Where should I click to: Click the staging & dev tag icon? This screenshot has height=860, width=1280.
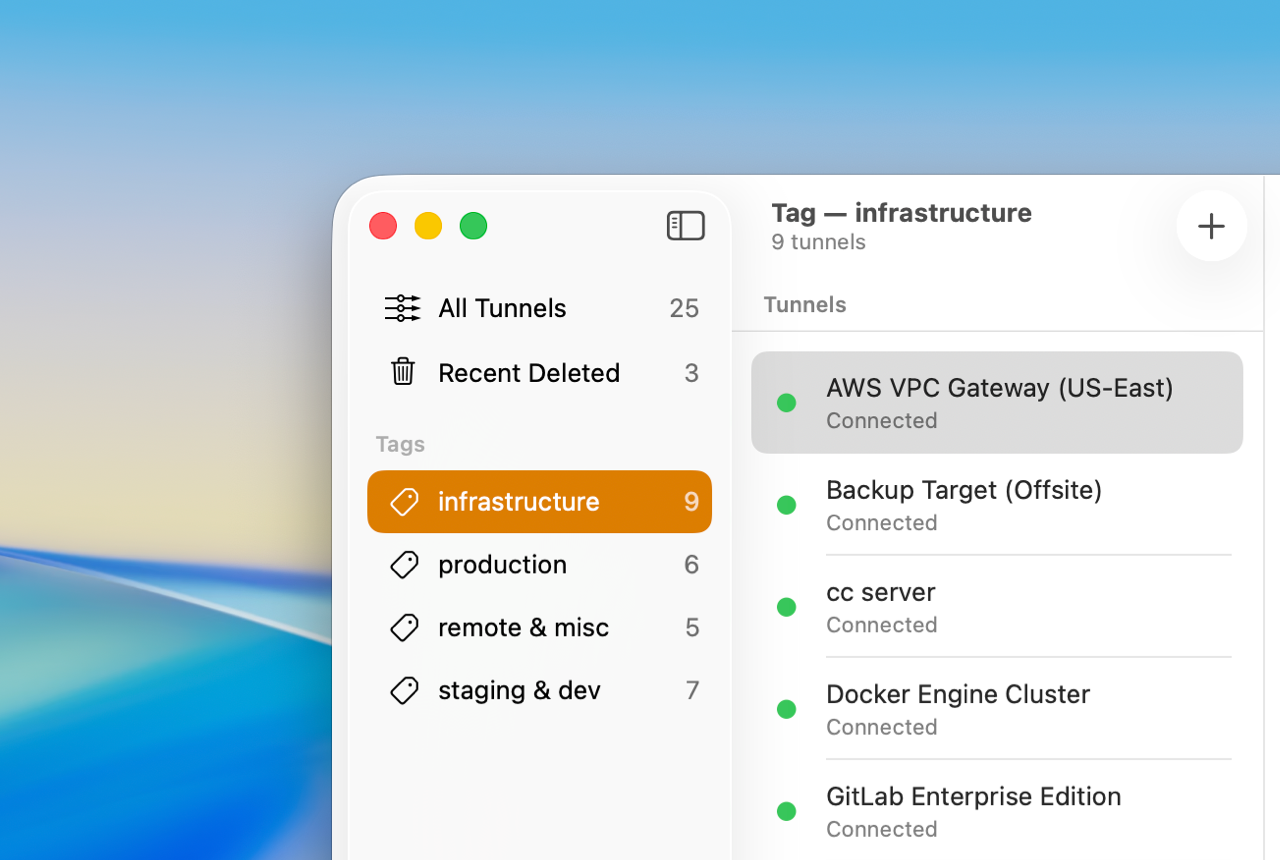tap(404, 691)
